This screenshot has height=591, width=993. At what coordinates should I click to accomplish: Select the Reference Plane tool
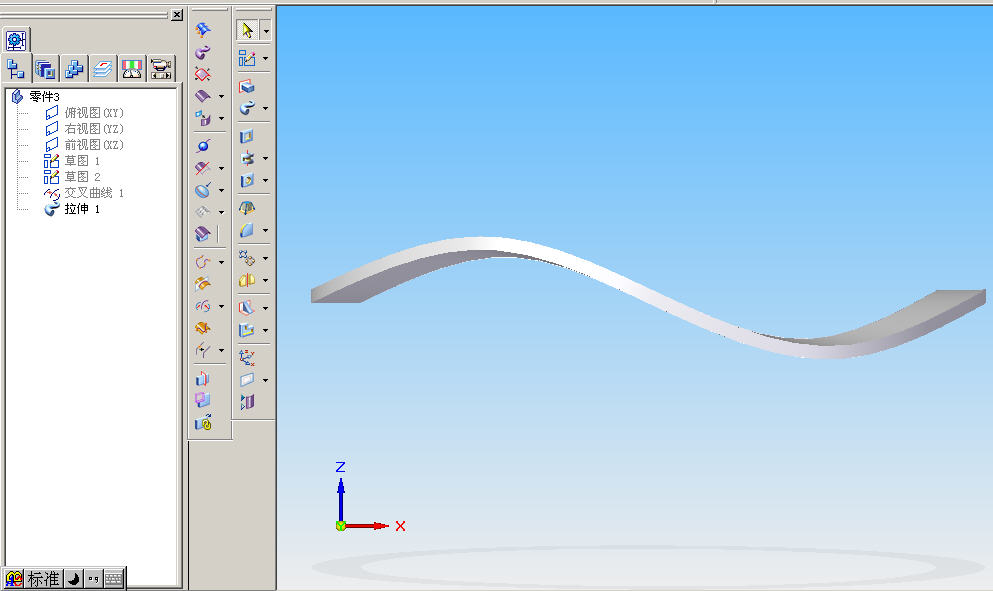click(247, 380)
